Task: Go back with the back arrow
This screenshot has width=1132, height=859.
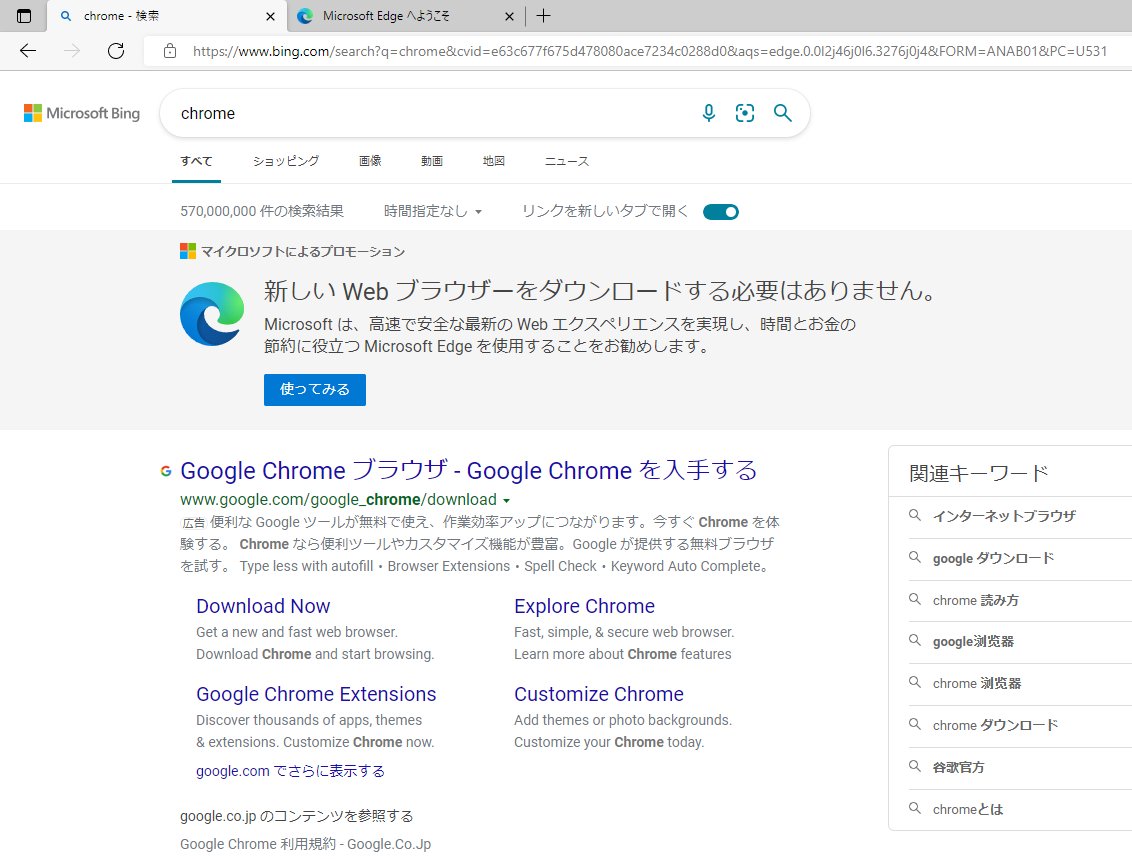Action: tap(27, 51)
